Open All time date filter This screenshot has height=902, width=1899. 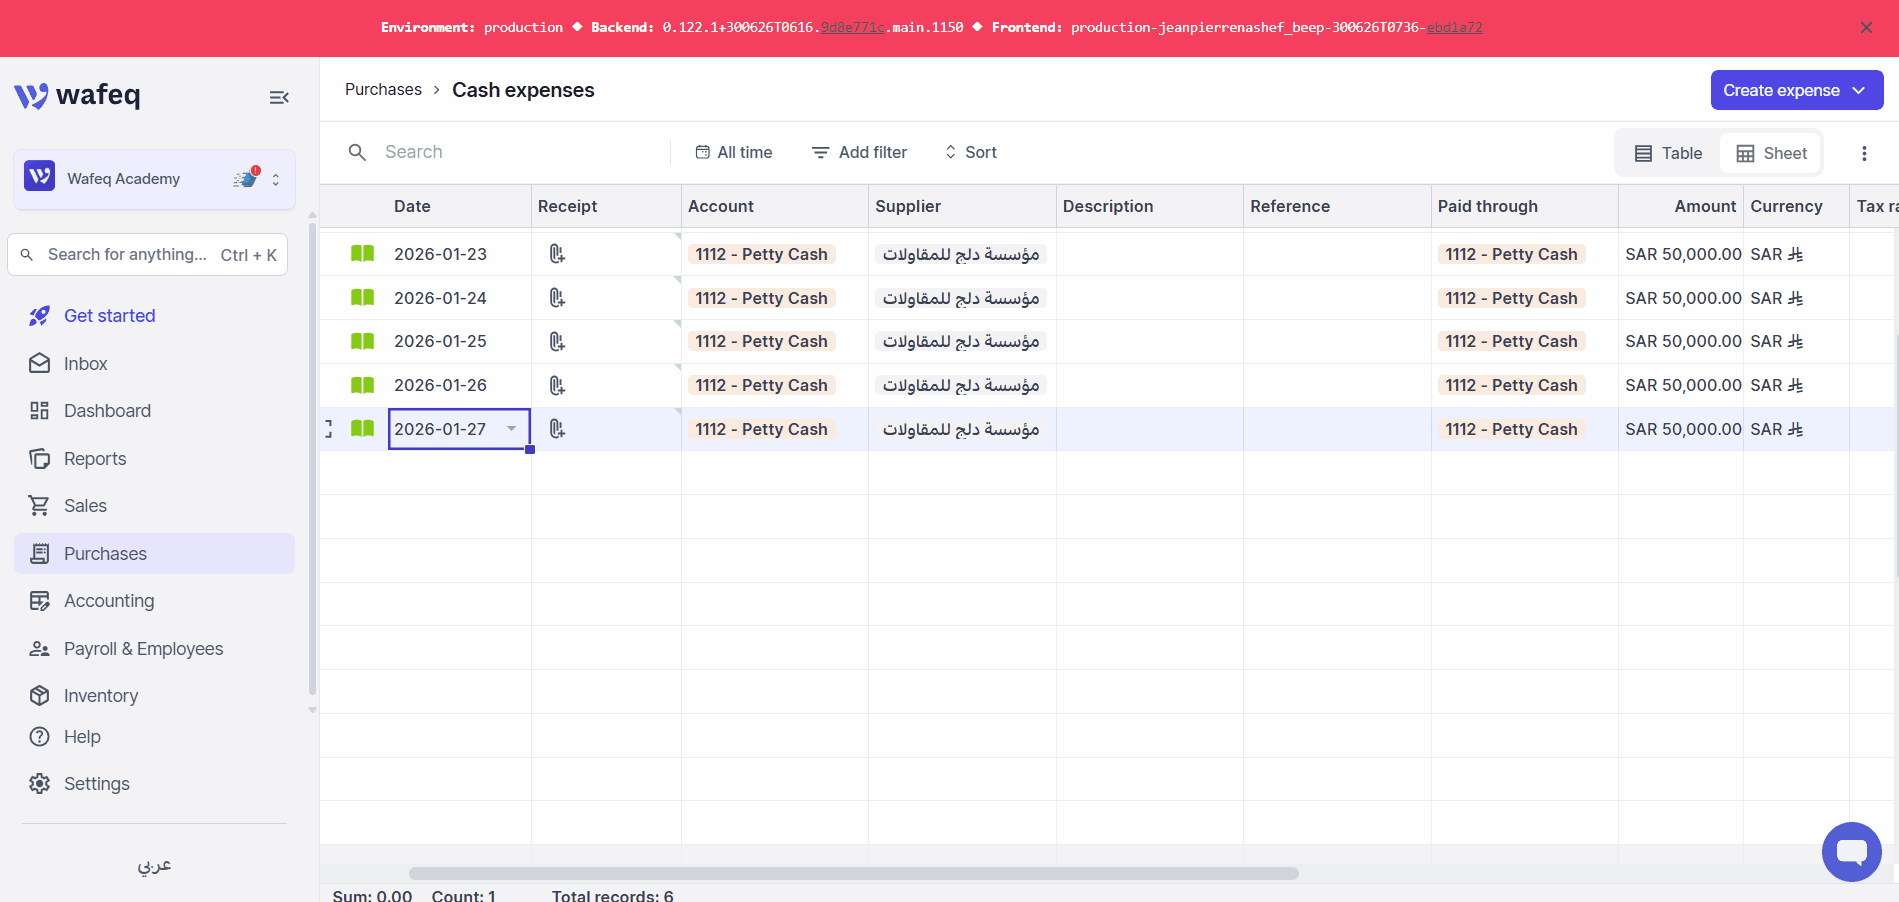tap(734, 152)
